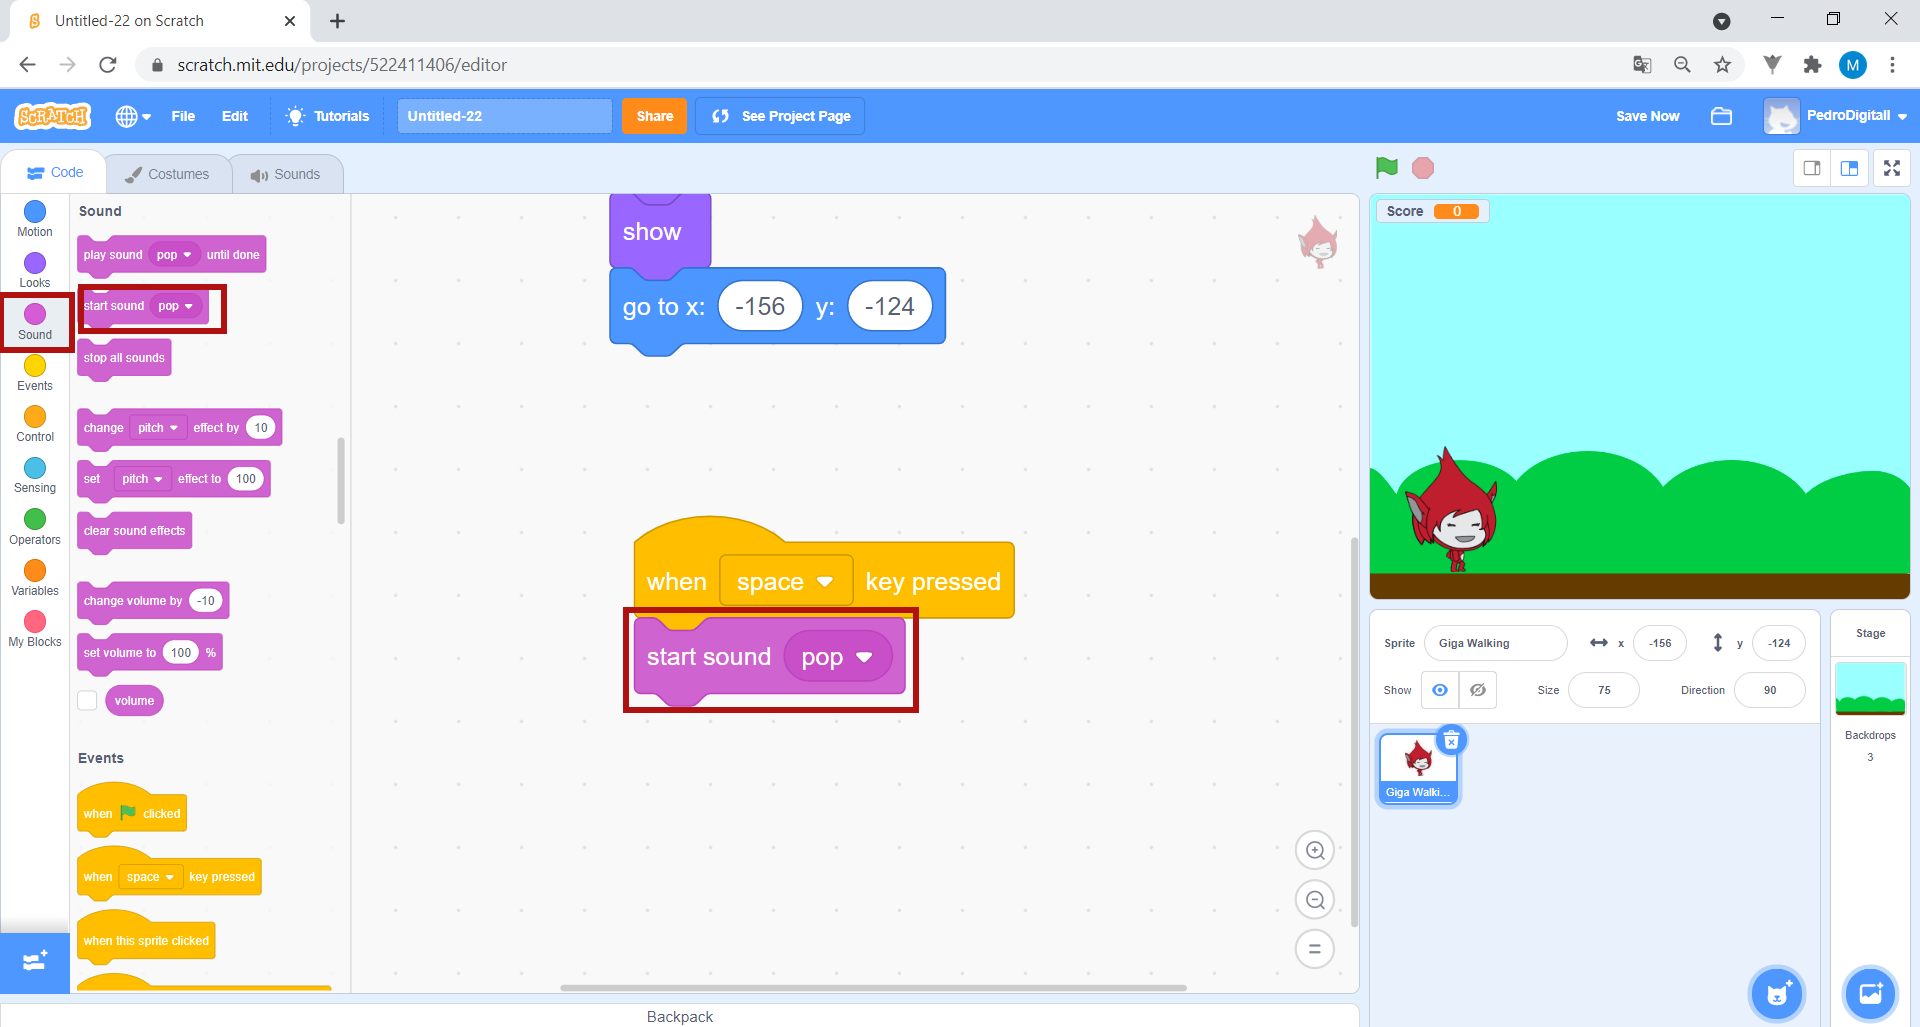The width and height of the screenshot is (1920, 1027).
Task: Click the block palette vertical scrollbar
Action: [x=341, y=480]
